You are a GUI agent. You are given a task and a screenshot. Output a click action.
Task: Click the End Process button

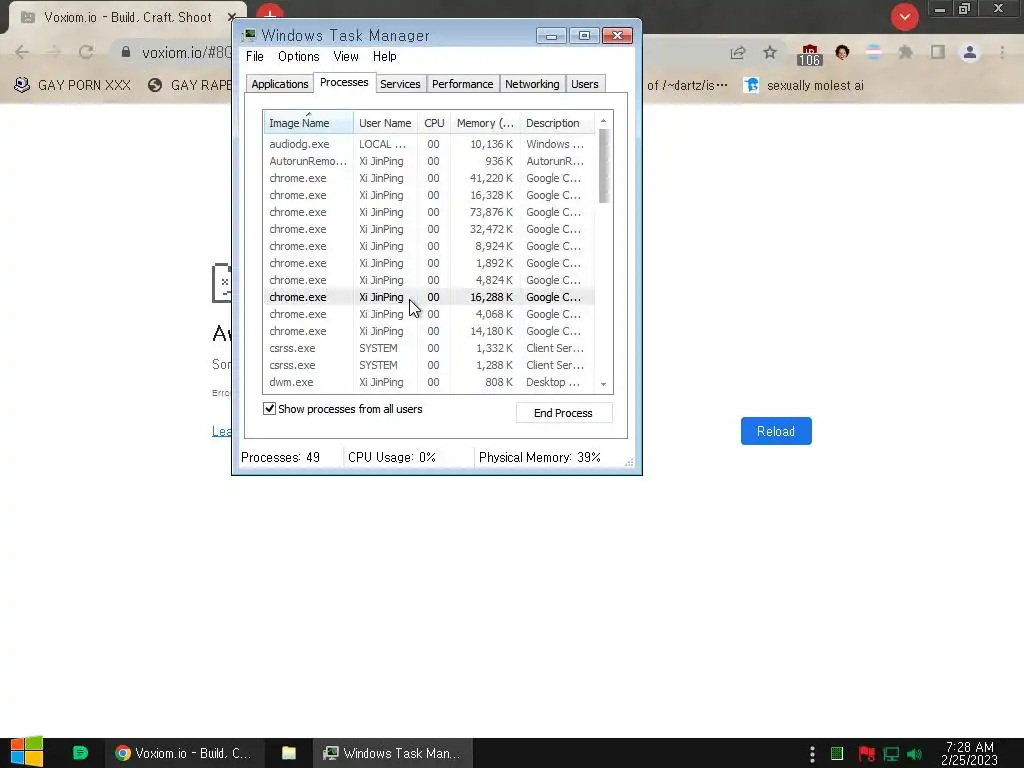pos(564,413)
